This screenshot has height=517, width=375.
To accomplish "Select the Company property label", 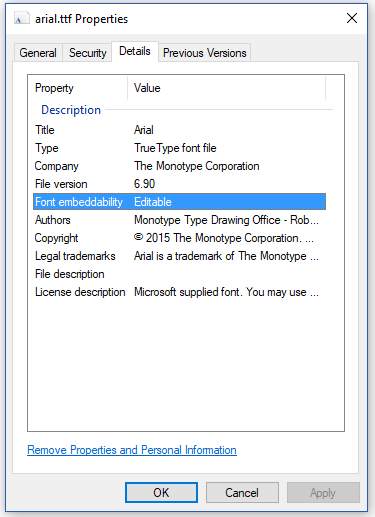I will point(57,166).
